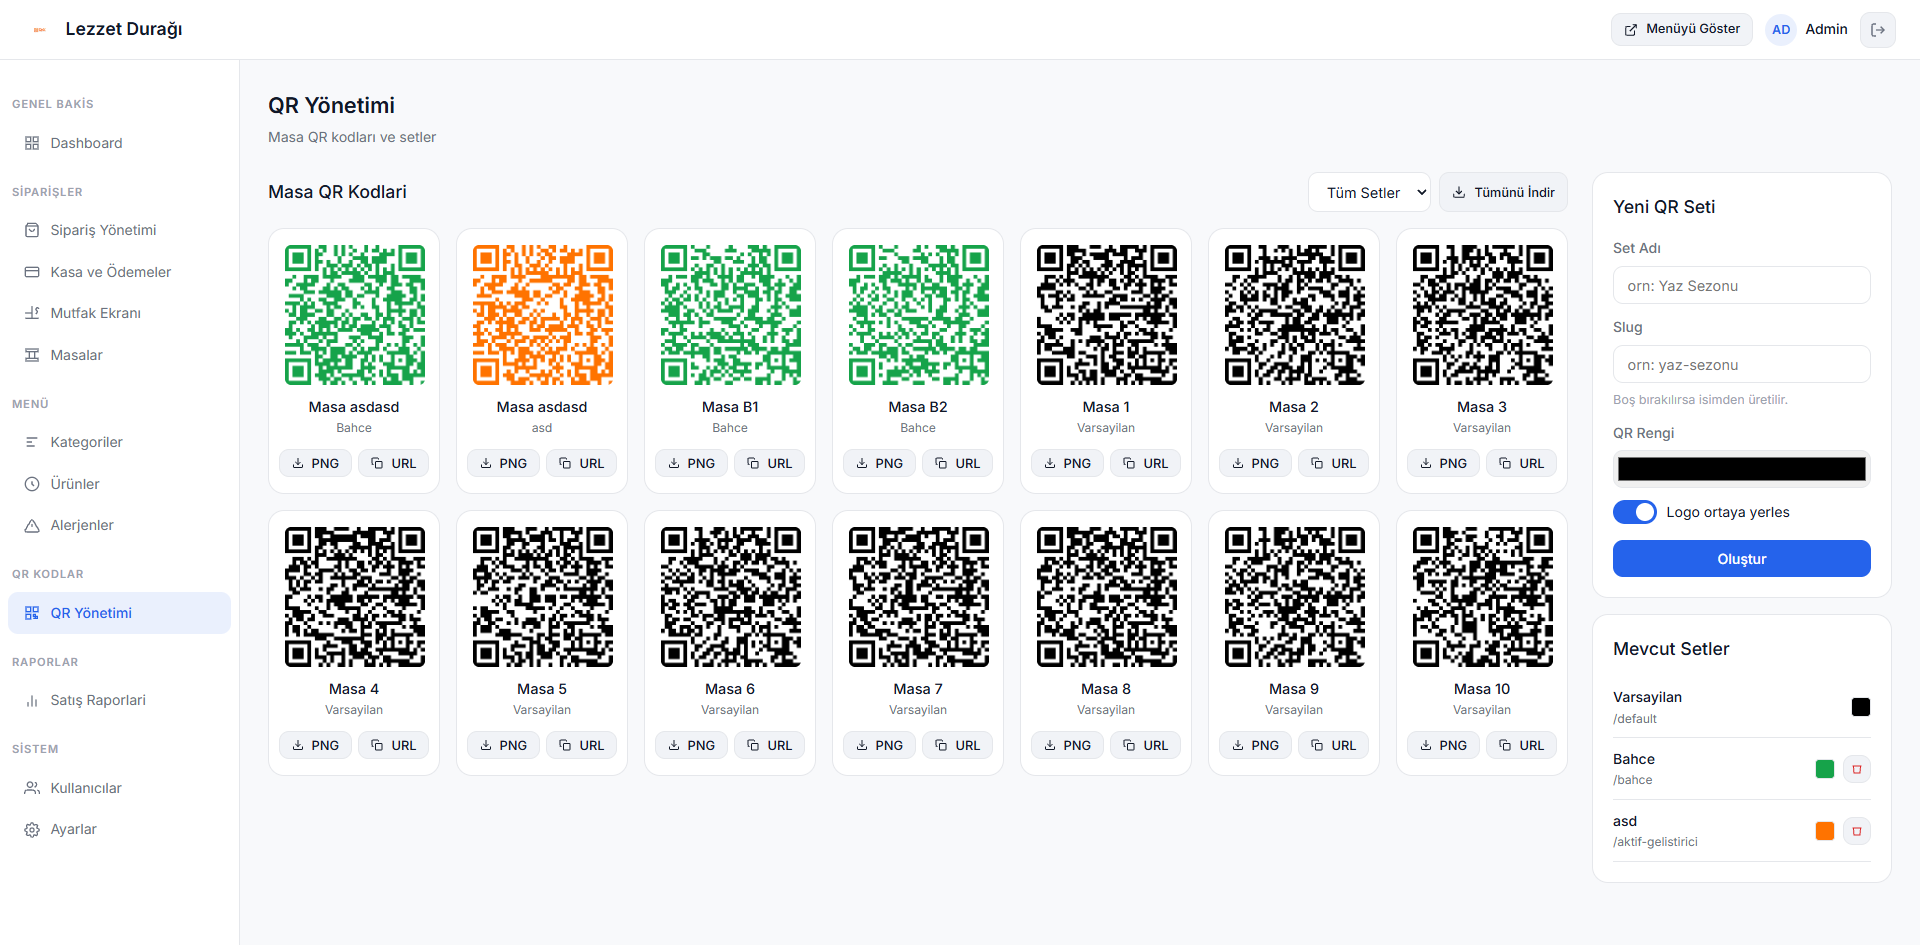1920x945 pixels.
Task: Open the QR Rengi color picker
Action: [x=1741, y=469]
